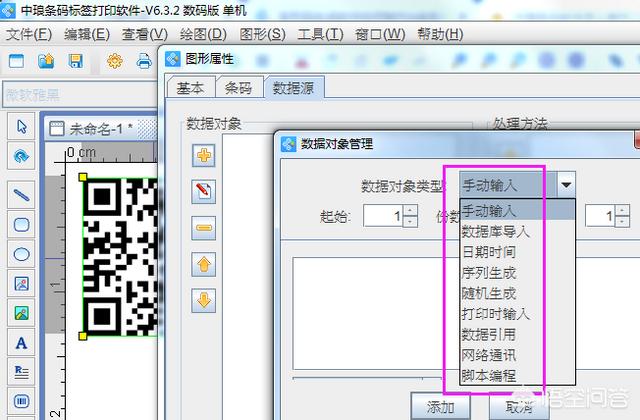
Task: Choose 脚本编程 from dropdown list
Action: coord(518,376)
